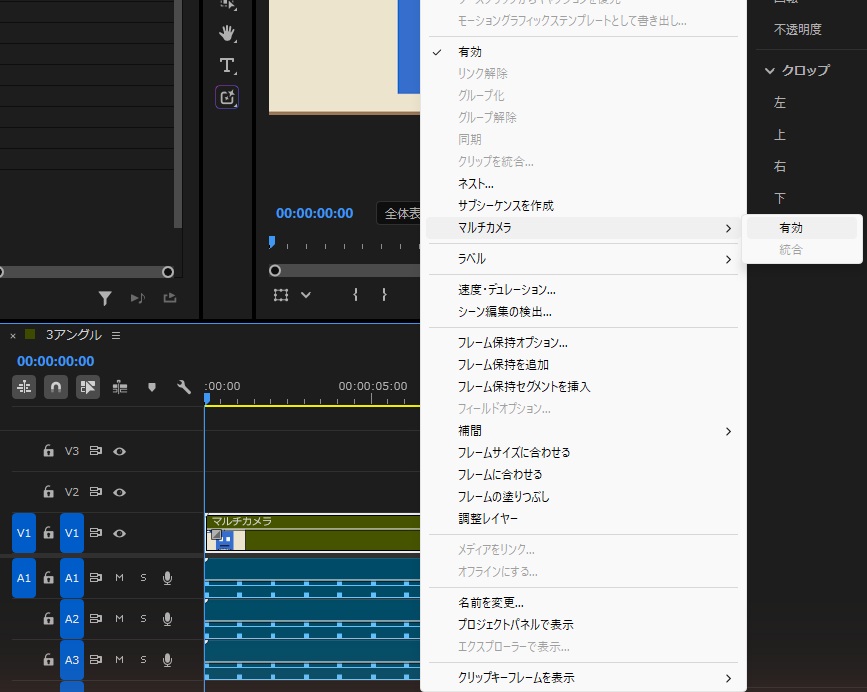Toggle V1 track output eye
Viewport: 867px width, 692px height.
[x=119, y=533]
